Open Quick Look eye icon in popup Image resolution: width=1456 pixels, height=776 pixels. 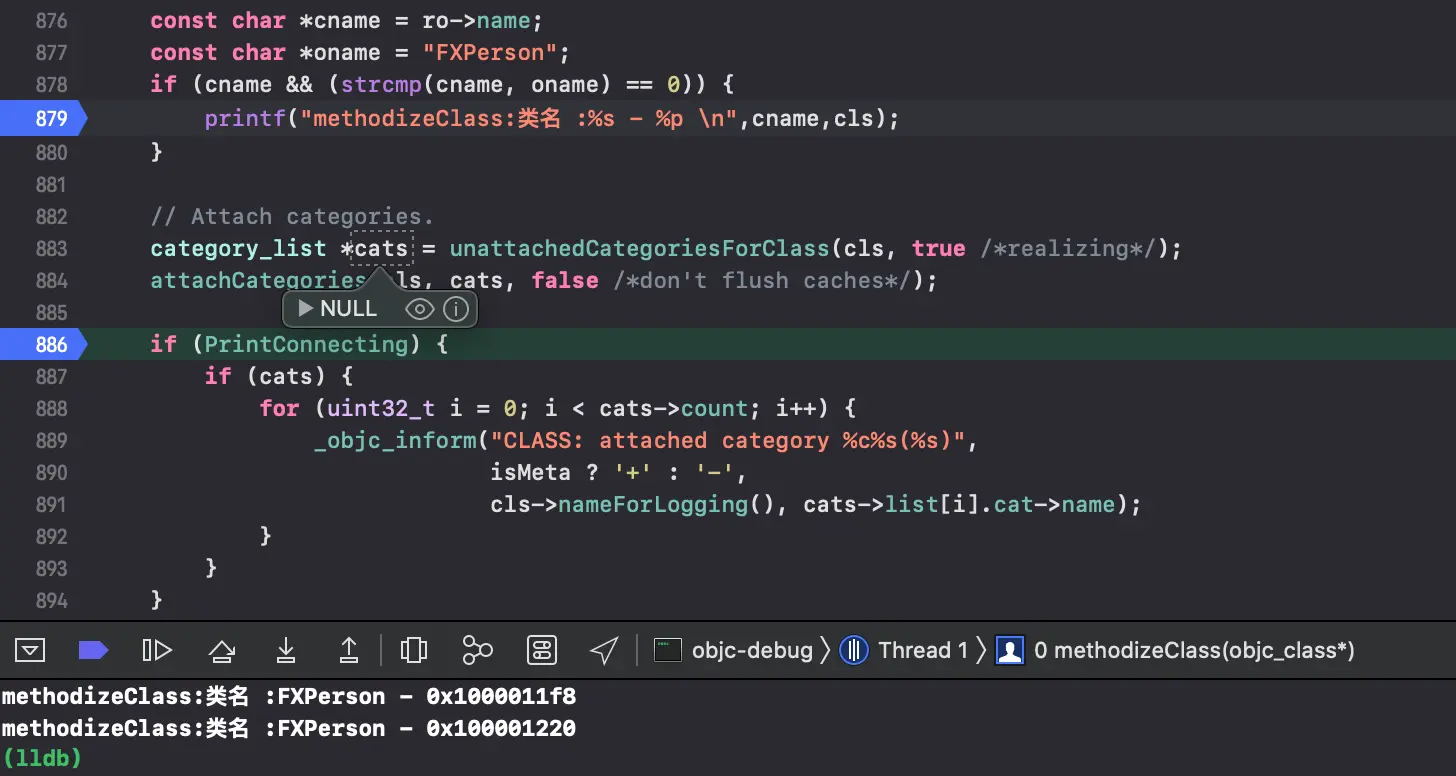pos(419,309)
